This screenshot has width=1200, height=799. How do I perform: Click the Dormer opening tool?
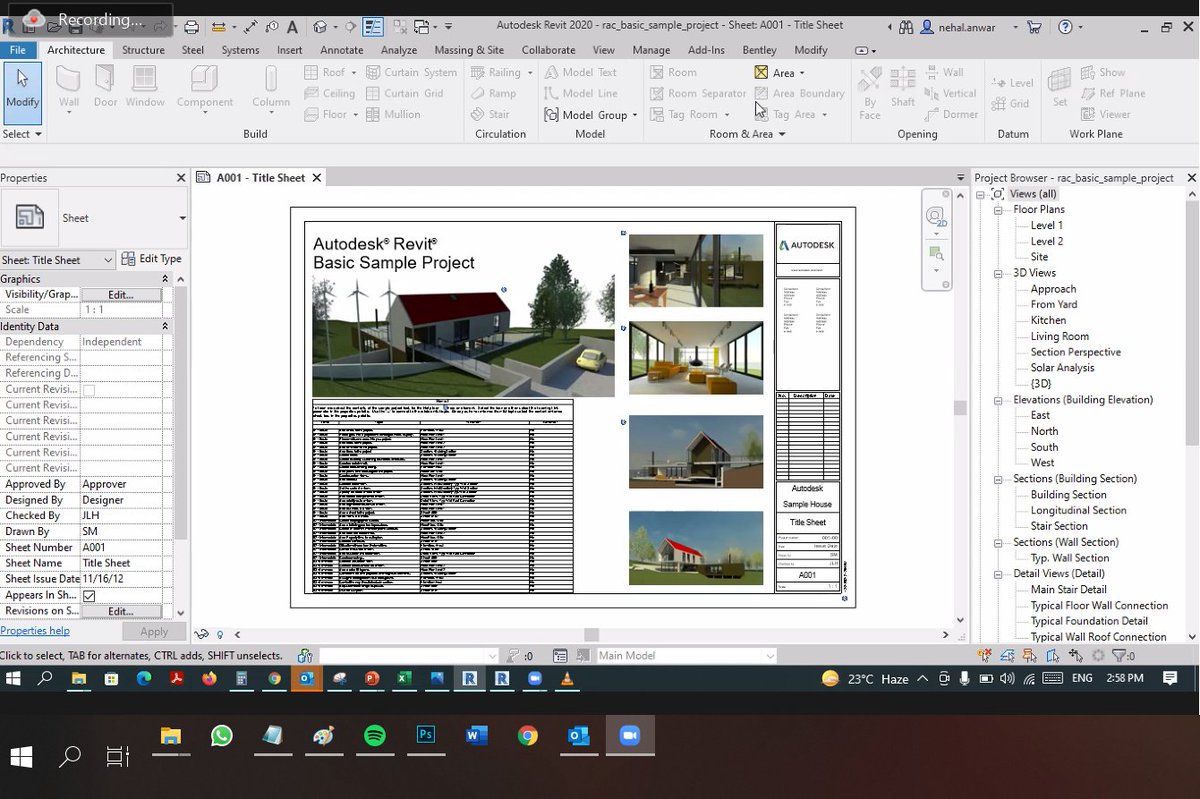[x=951, y=114]
